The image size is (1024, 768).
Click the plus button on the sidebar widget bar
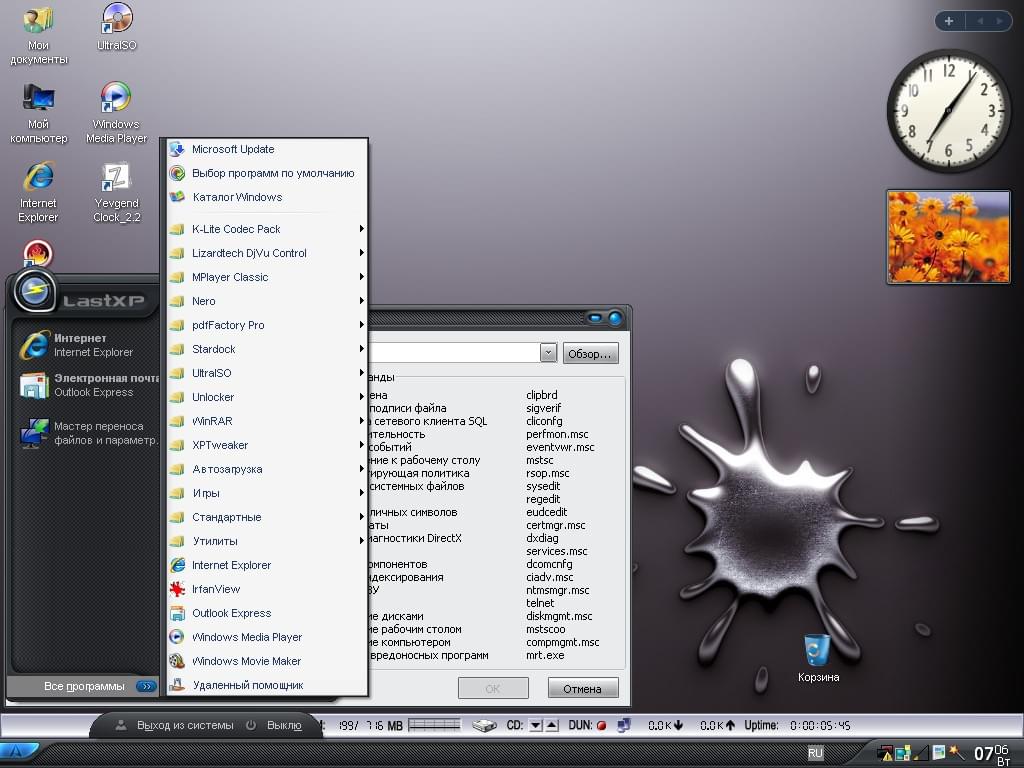tap(949, 21)
